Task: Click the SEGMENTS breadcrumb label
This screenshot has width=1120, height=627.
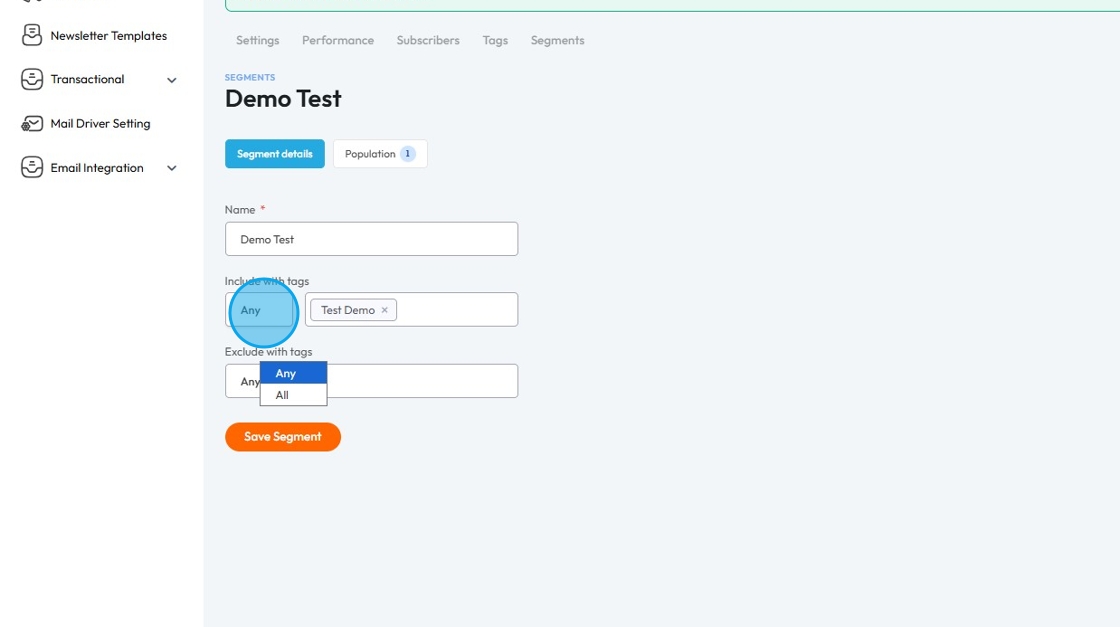Action: point(250,77)
